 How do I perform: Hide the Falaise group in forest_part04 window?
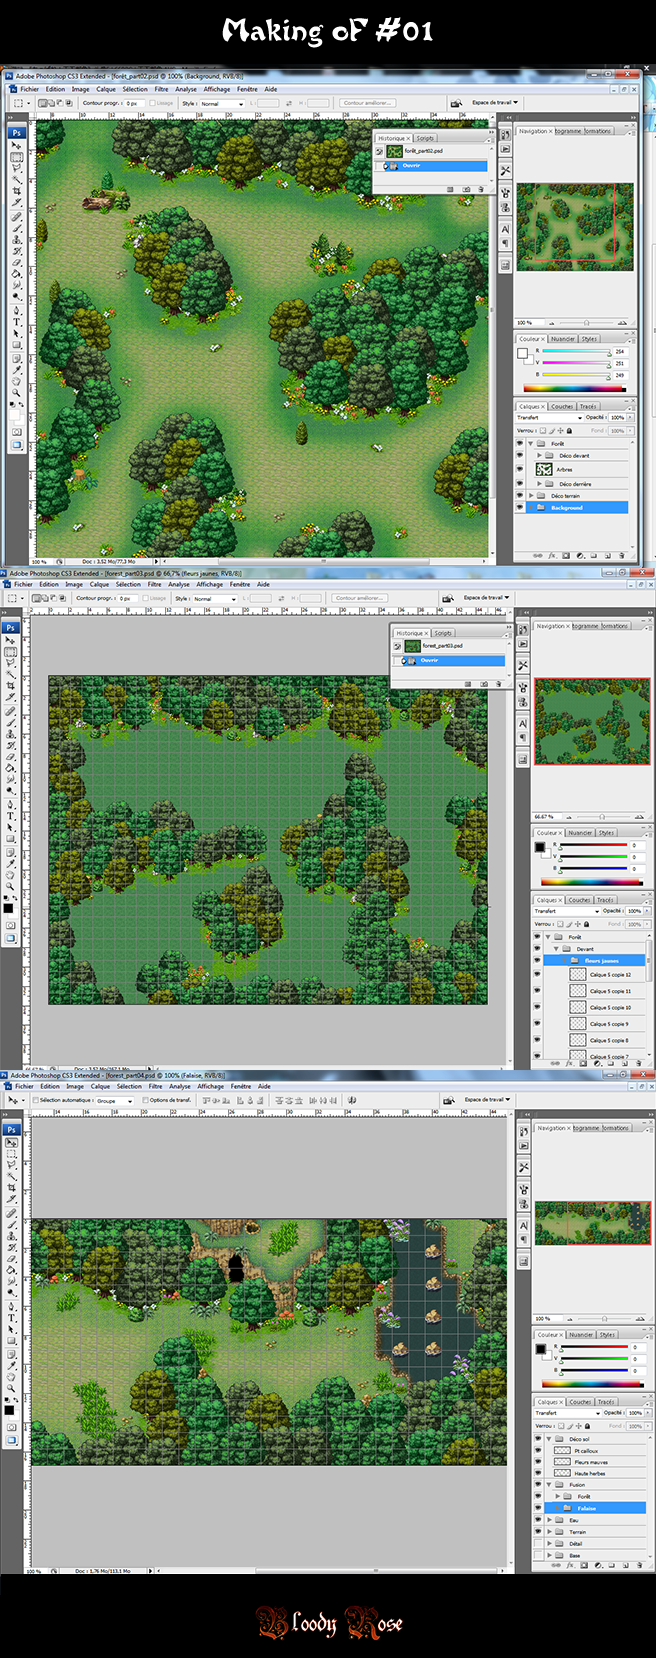538,1508
